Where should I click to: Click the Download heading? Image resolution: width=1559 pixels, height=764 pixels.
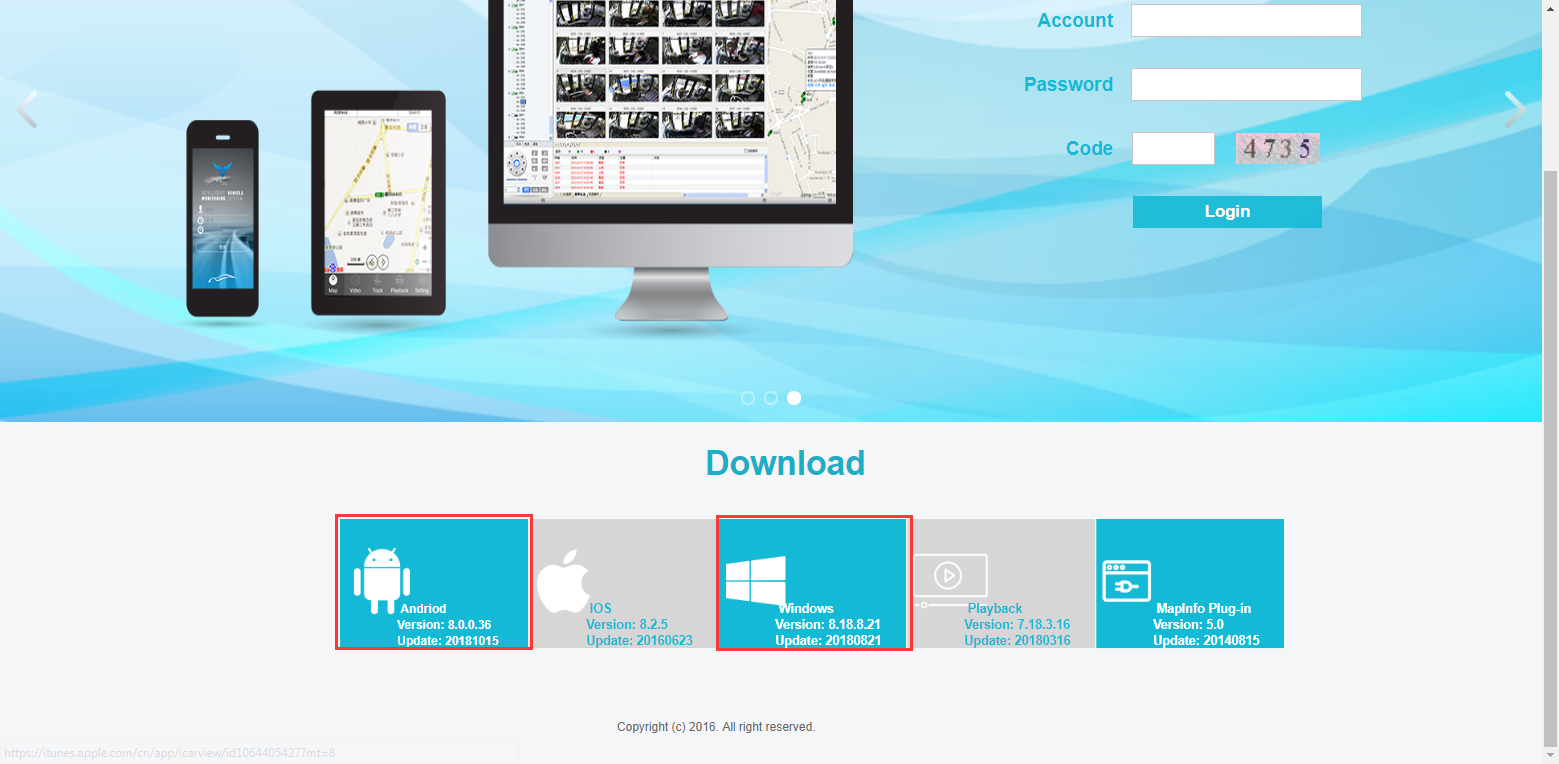[x=785, y=463]
